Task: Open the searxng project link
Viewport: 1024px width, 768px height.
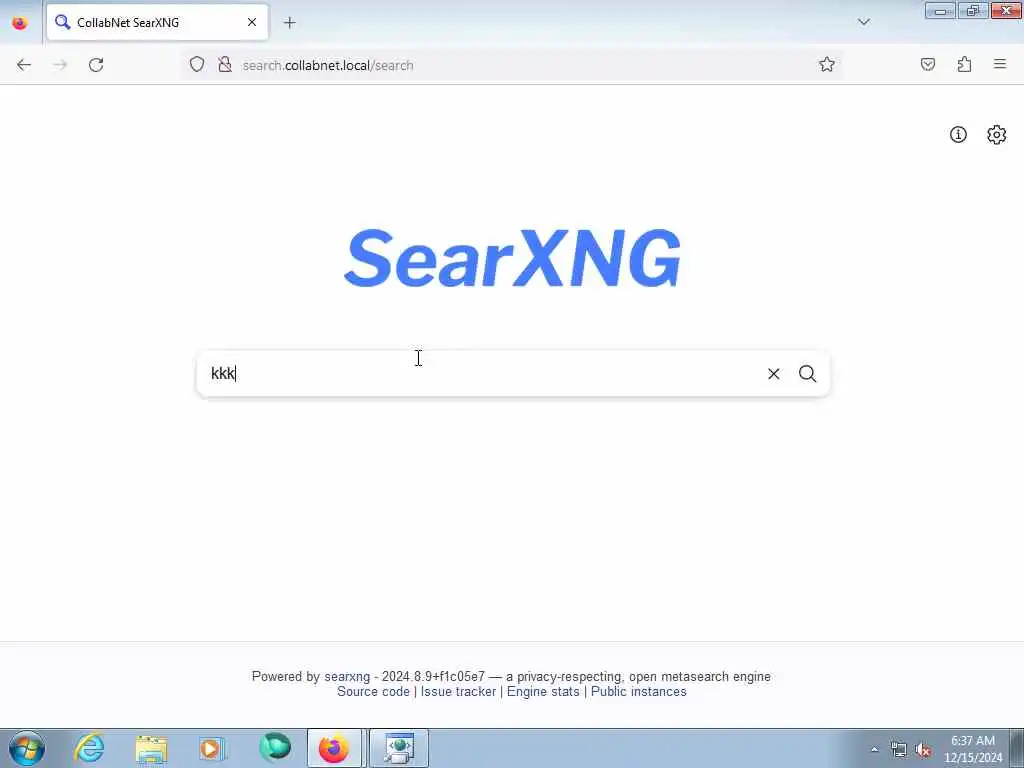Action: [x=347, y=677]
